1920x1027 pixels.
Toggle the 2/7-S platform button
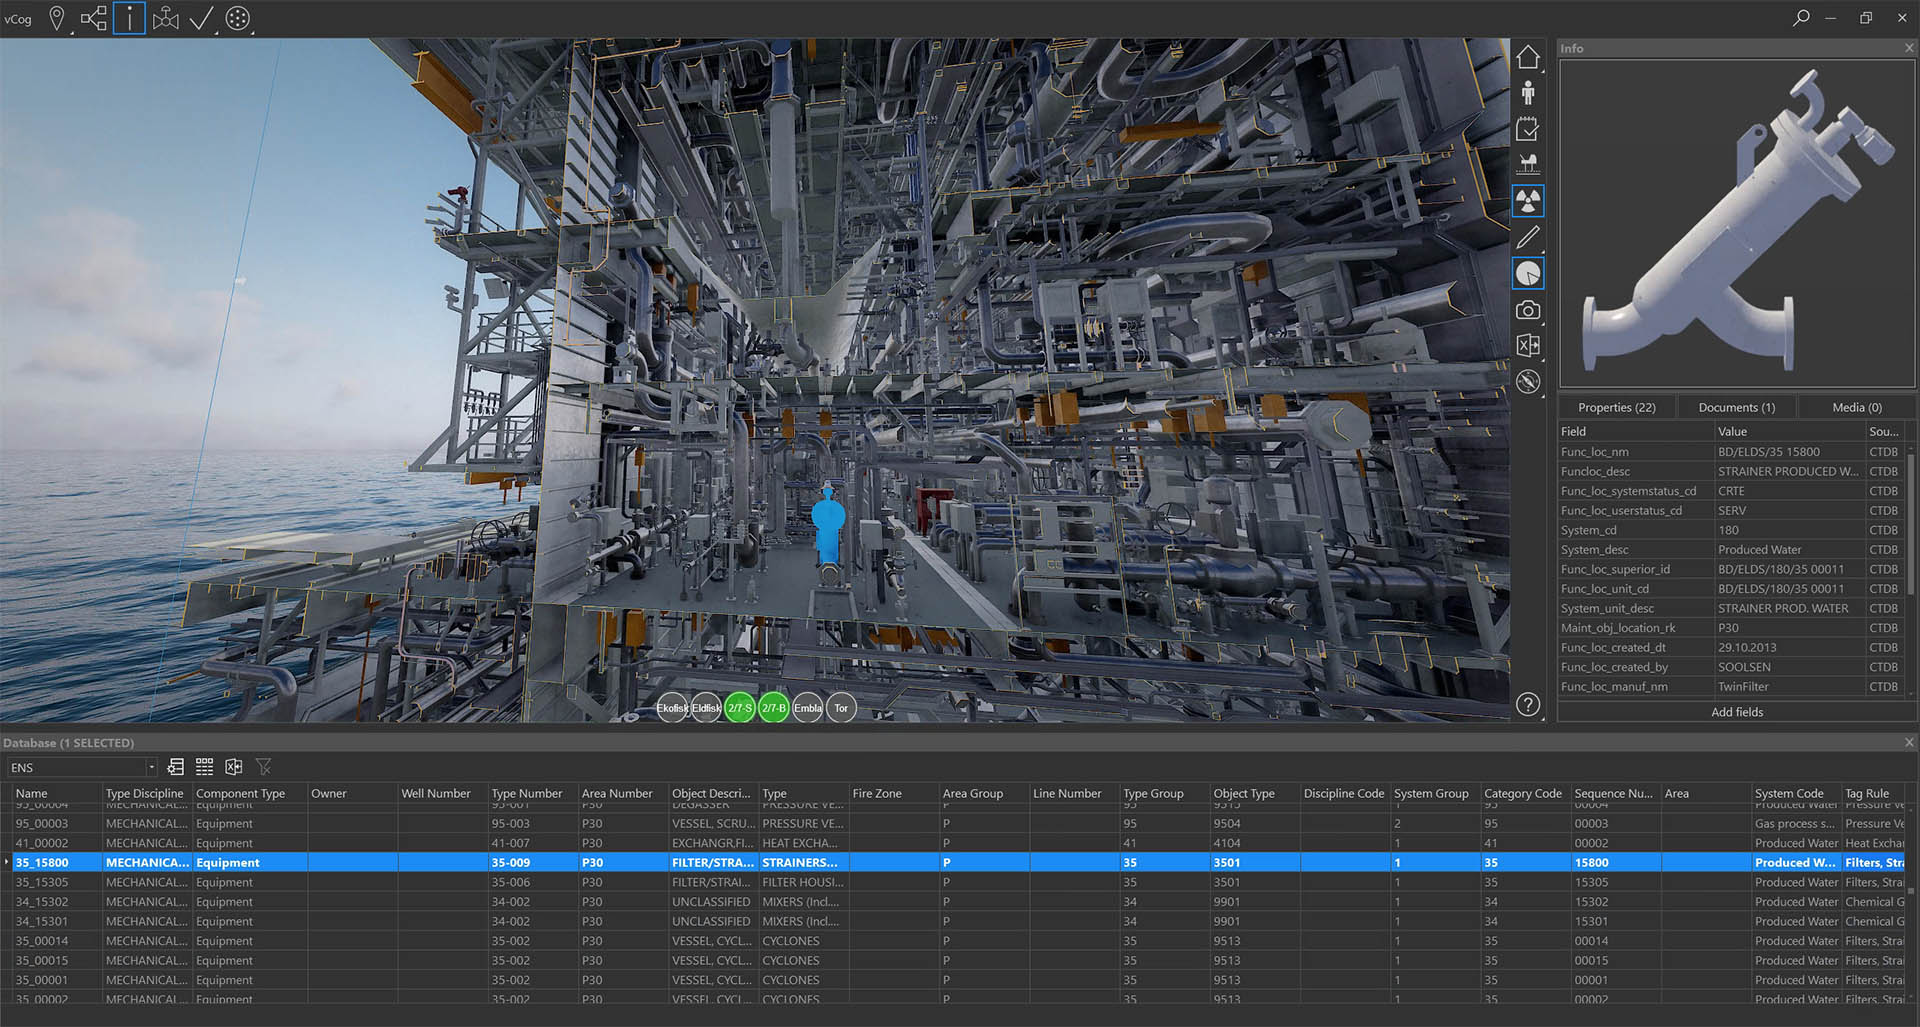[740, 708]
